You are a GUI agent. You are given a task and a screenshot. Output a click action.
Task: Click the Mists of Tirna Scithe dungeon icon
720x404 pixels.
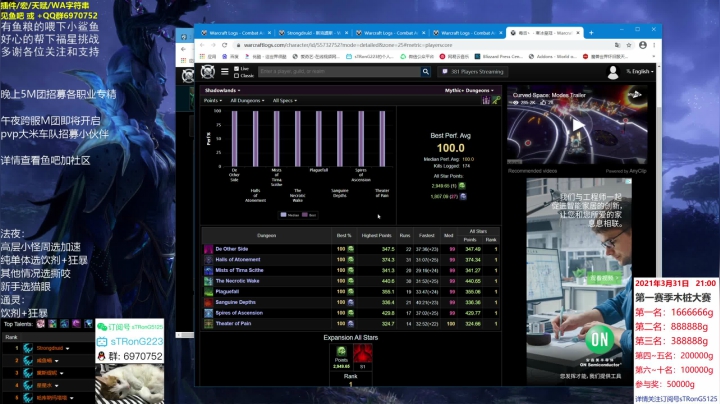[x=208, y=270]
